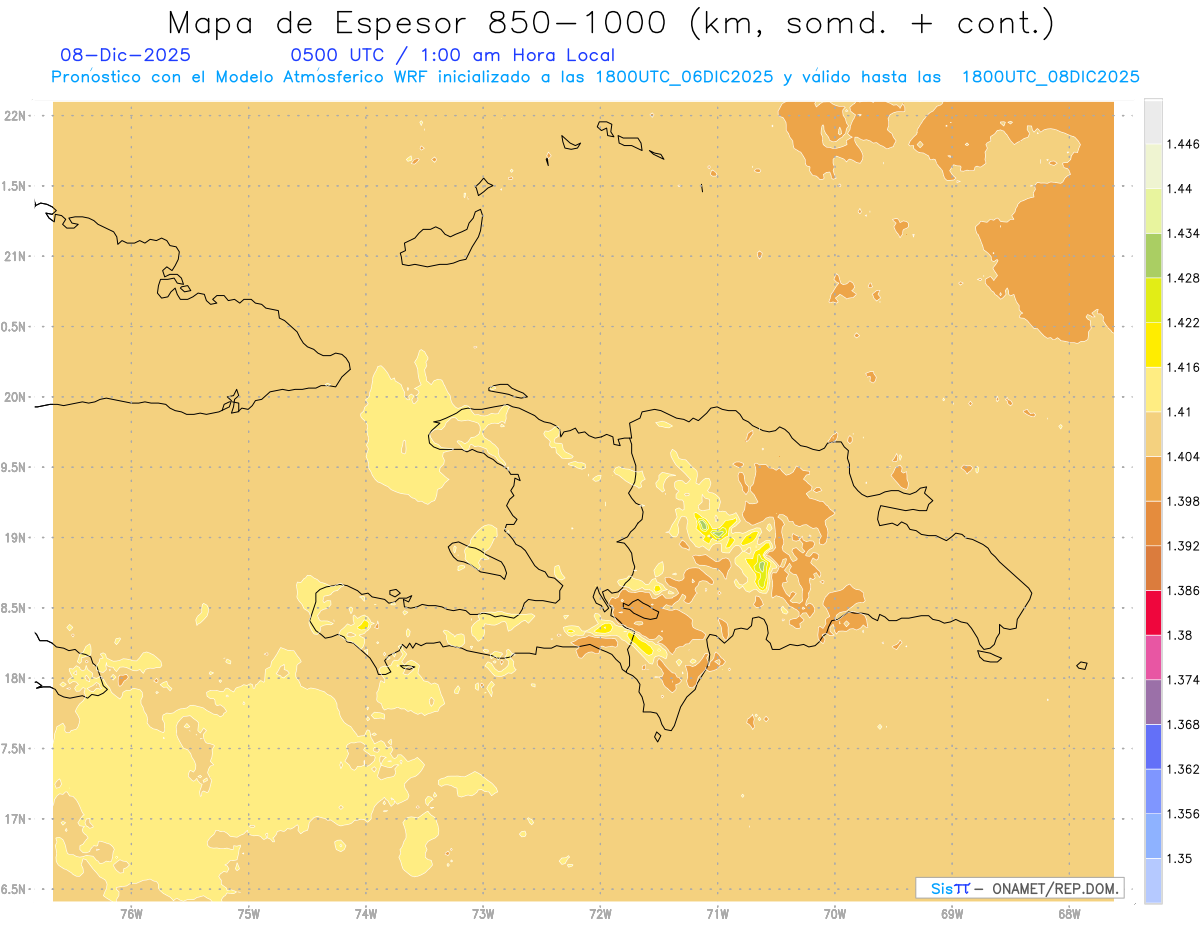The image size is (1200, 927).
Task: Click the pale yellow swatch between 1.416 and 1.41
Action: [1153, 389]
